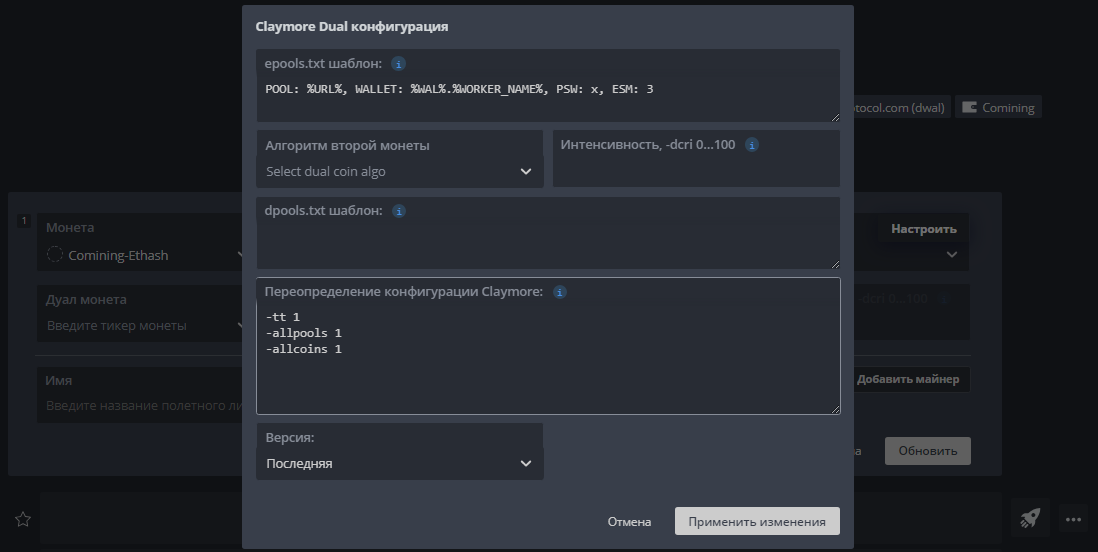Screen dimensions: 1098x552
Task: Open the Дуал монета ticker dropdown
Action: 140,313
